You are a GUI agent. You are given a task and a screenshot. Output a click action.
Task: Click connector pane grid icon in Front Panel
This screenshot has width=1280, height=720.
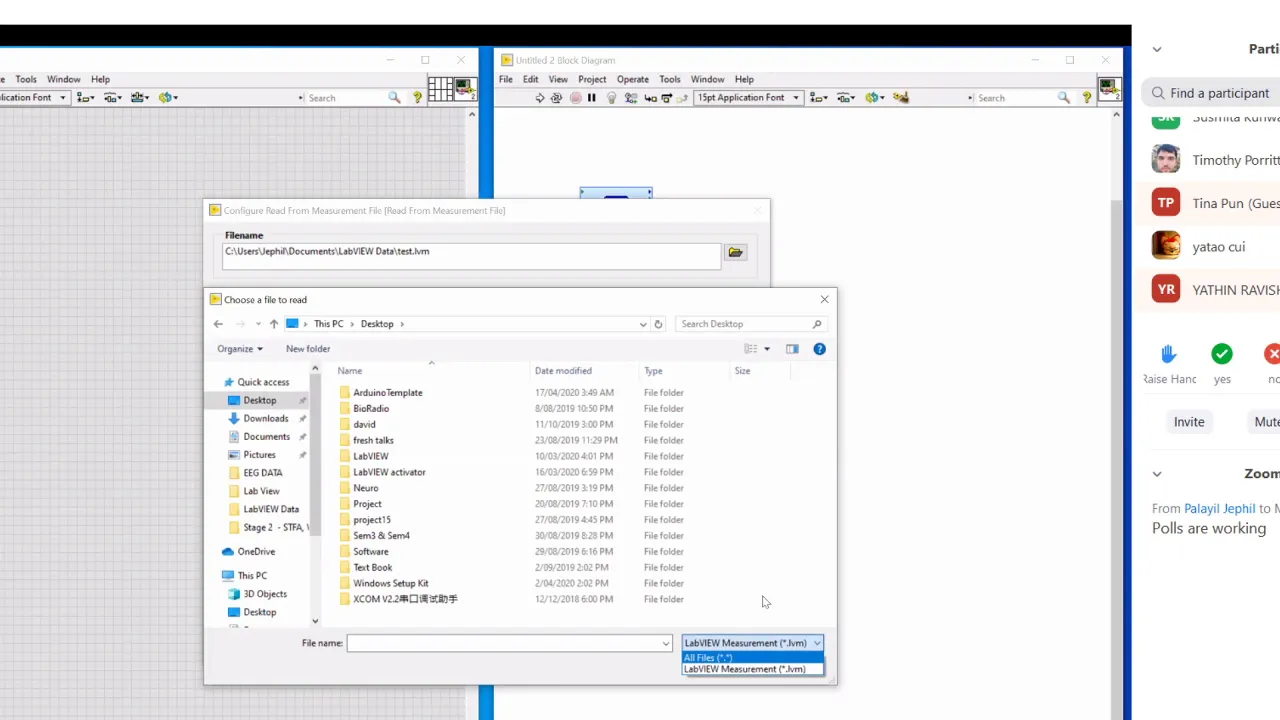[440, 89]
